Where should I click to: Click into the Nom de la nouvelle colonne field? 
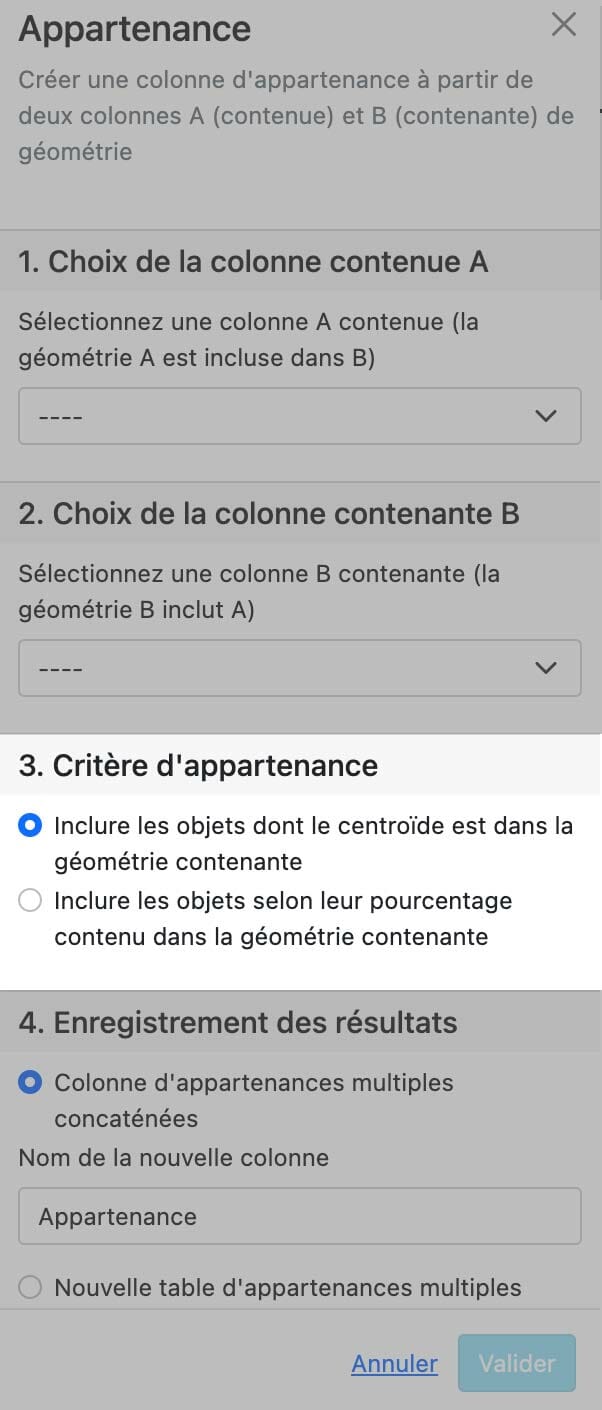point(300,1216)
